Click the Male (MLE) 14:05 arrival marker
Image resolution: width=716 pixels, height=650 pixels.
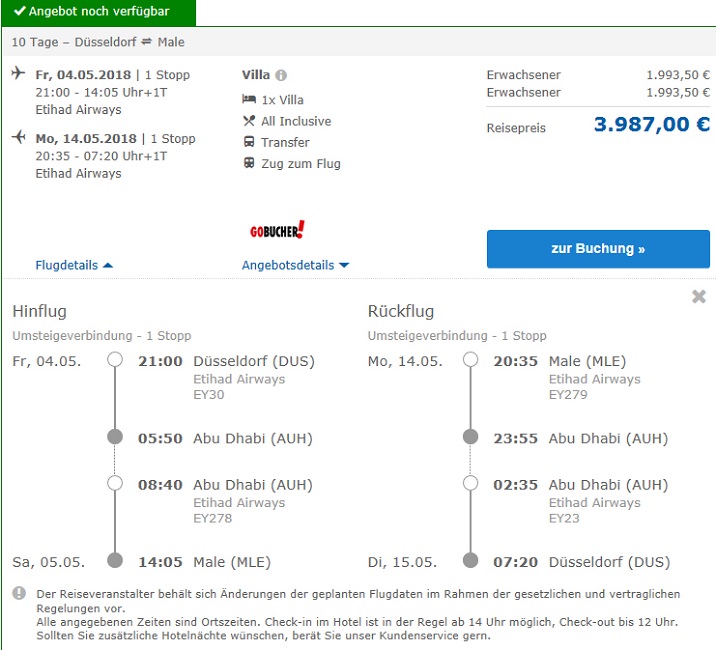point(115,561)
